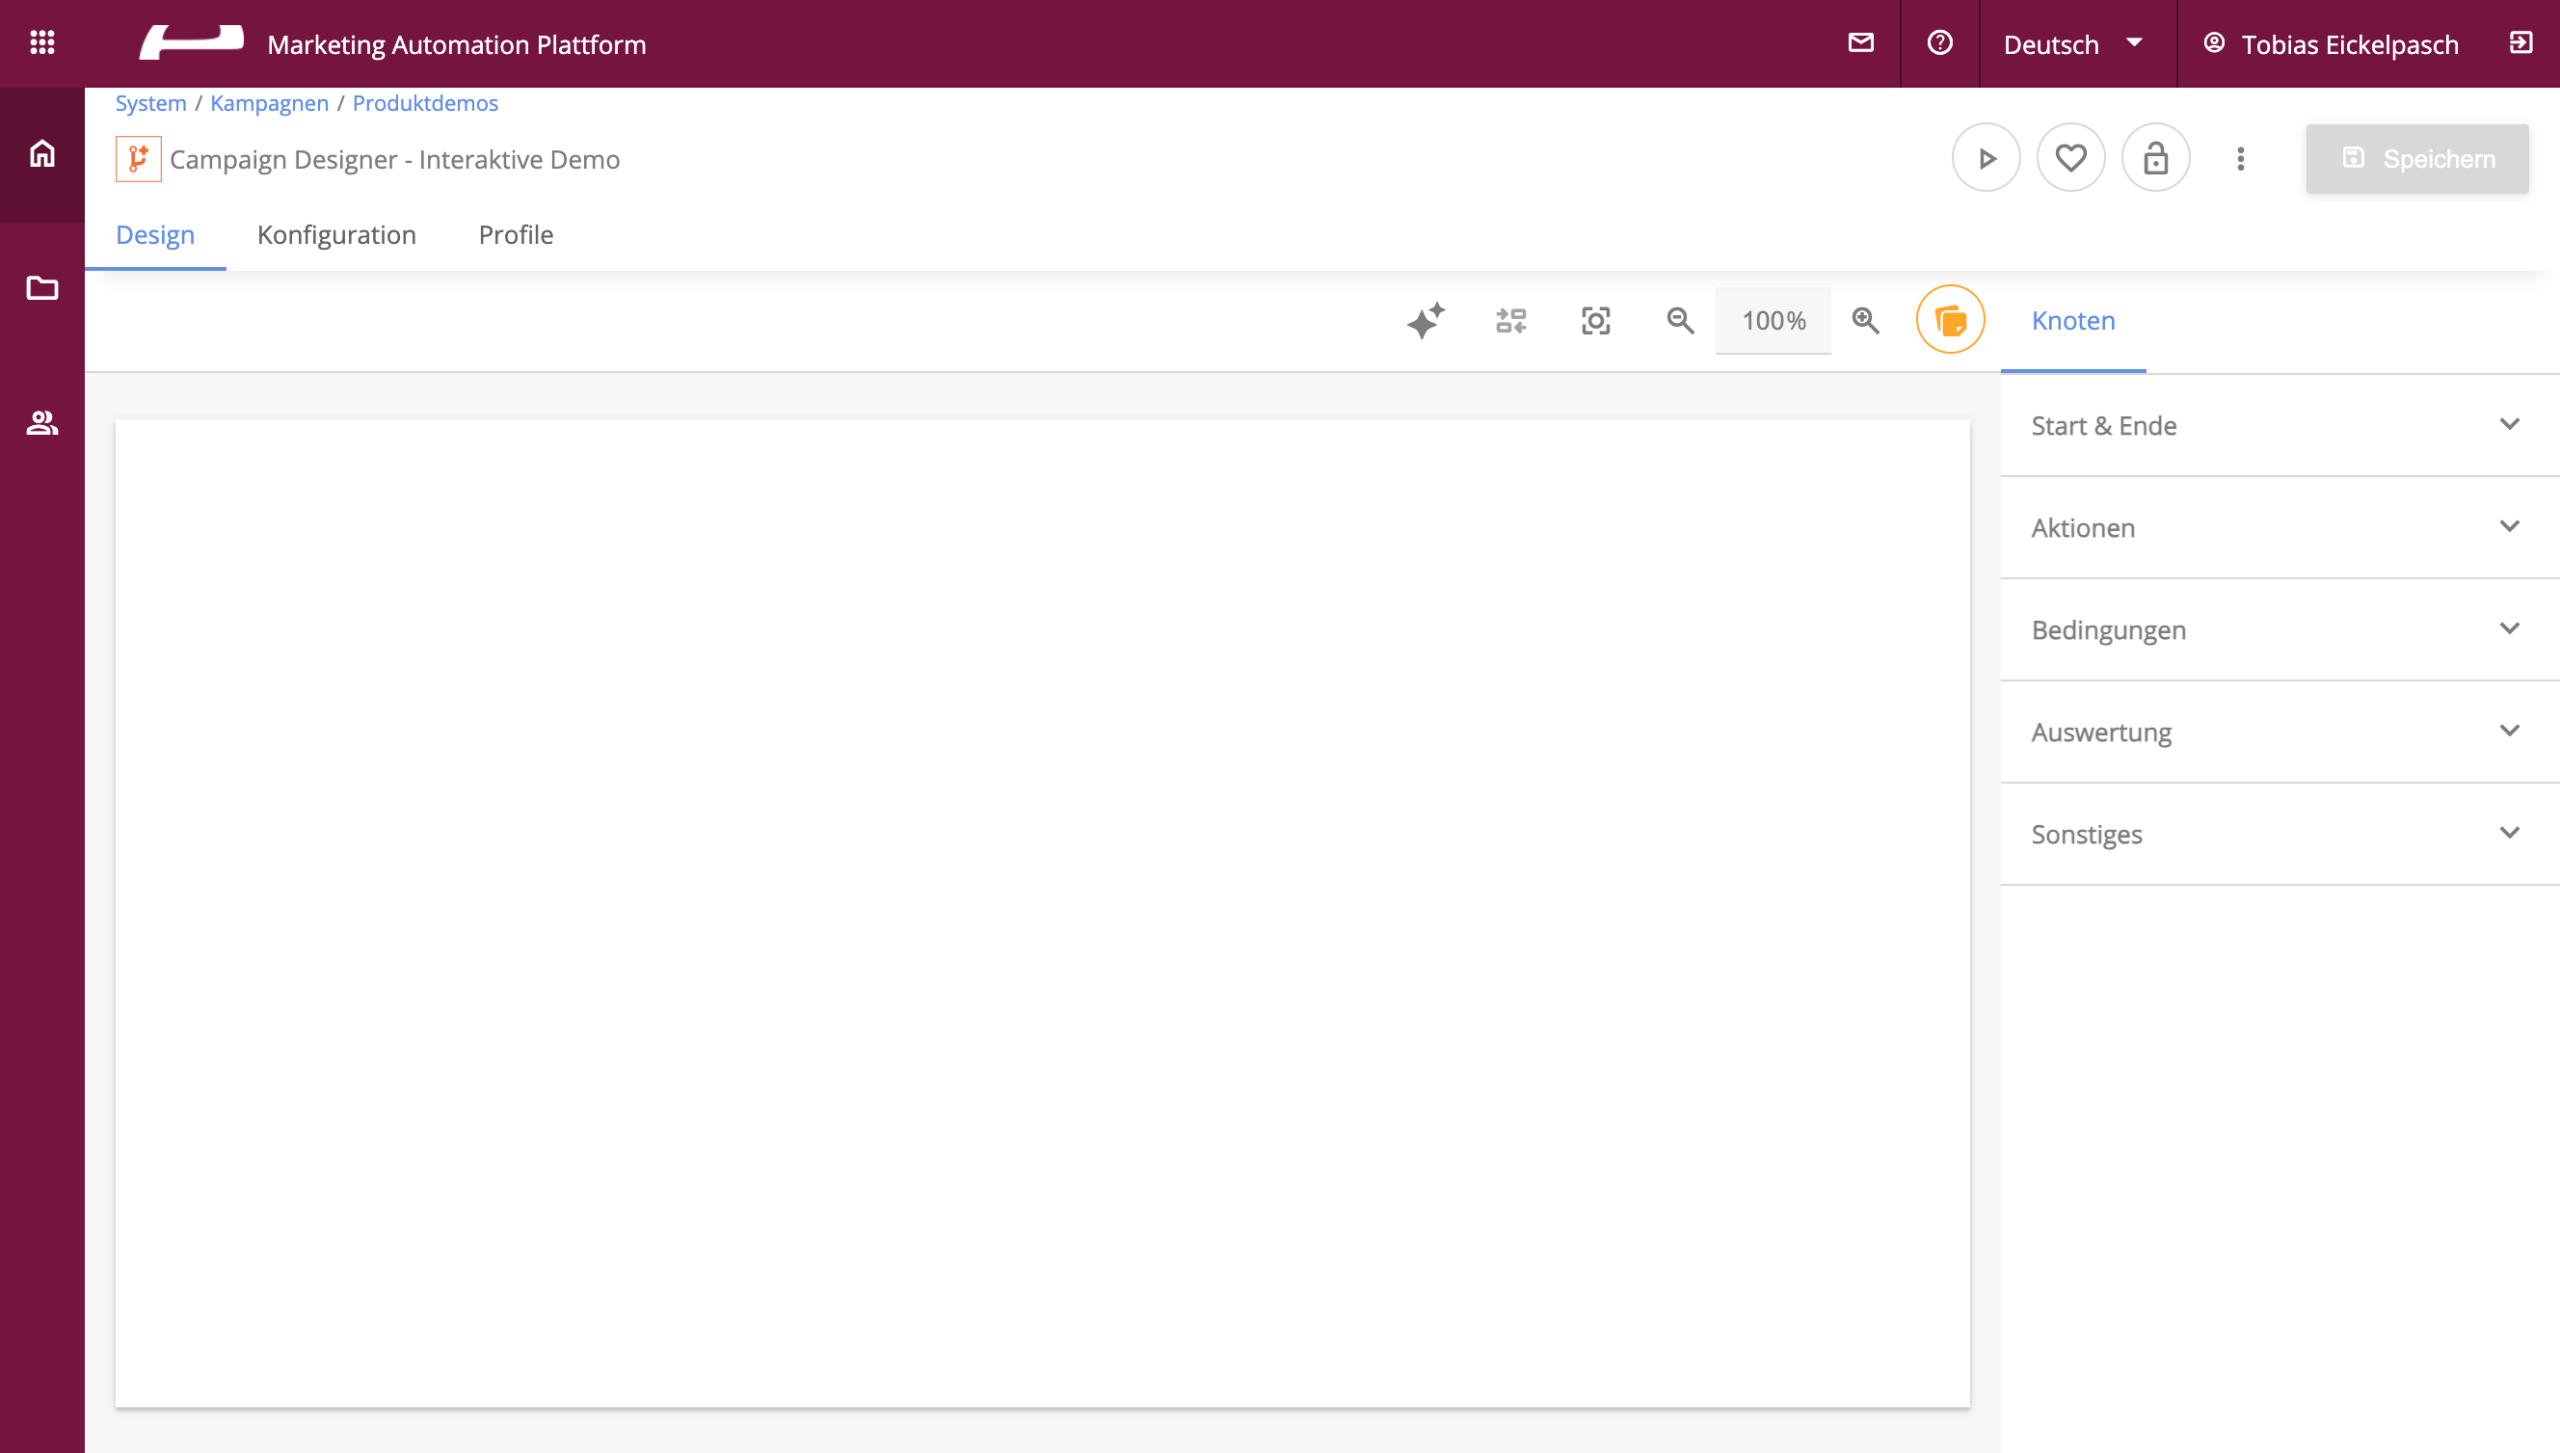The width and height of the screenshot is (2560, 1453).
Task: Click the auto-arrange nodes icon
Action: tap(1510, 321)
